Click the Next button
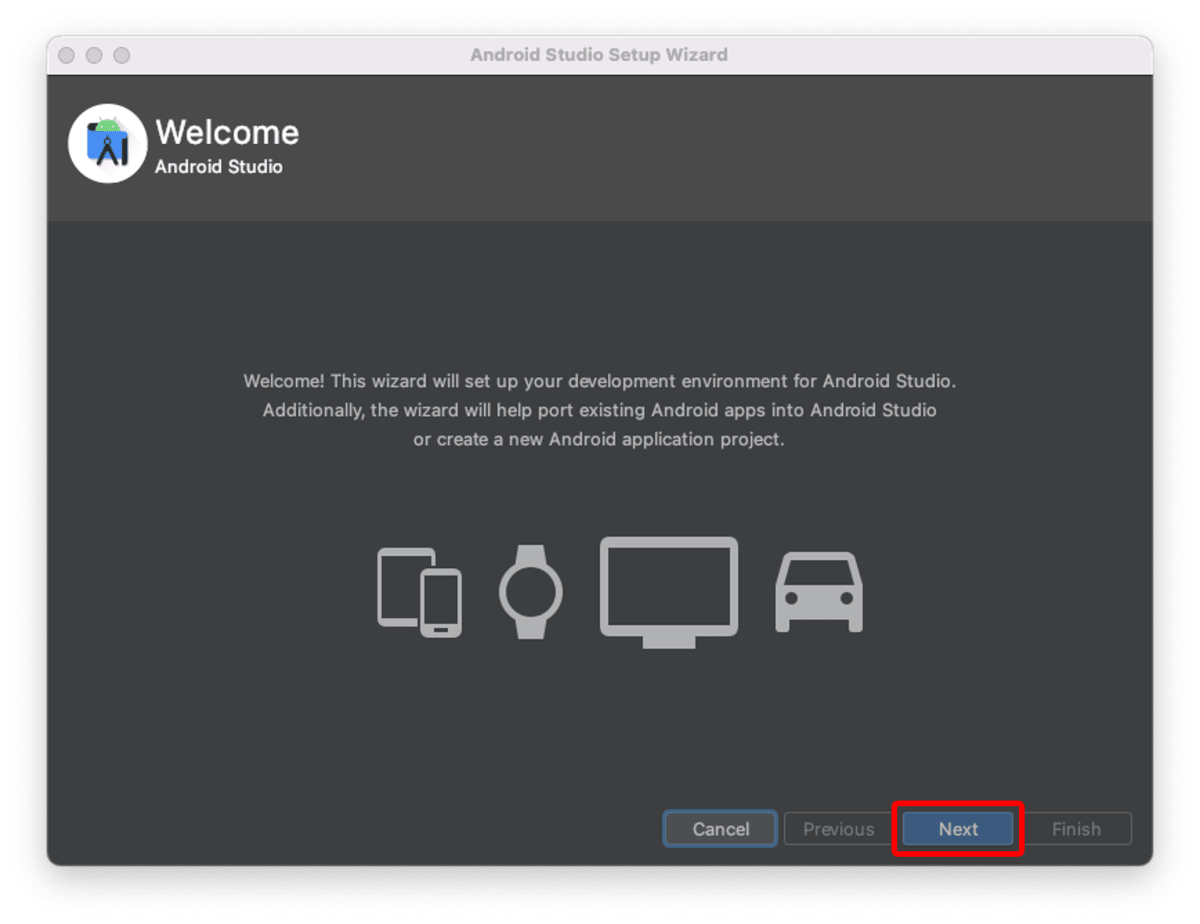 (958, 829)
